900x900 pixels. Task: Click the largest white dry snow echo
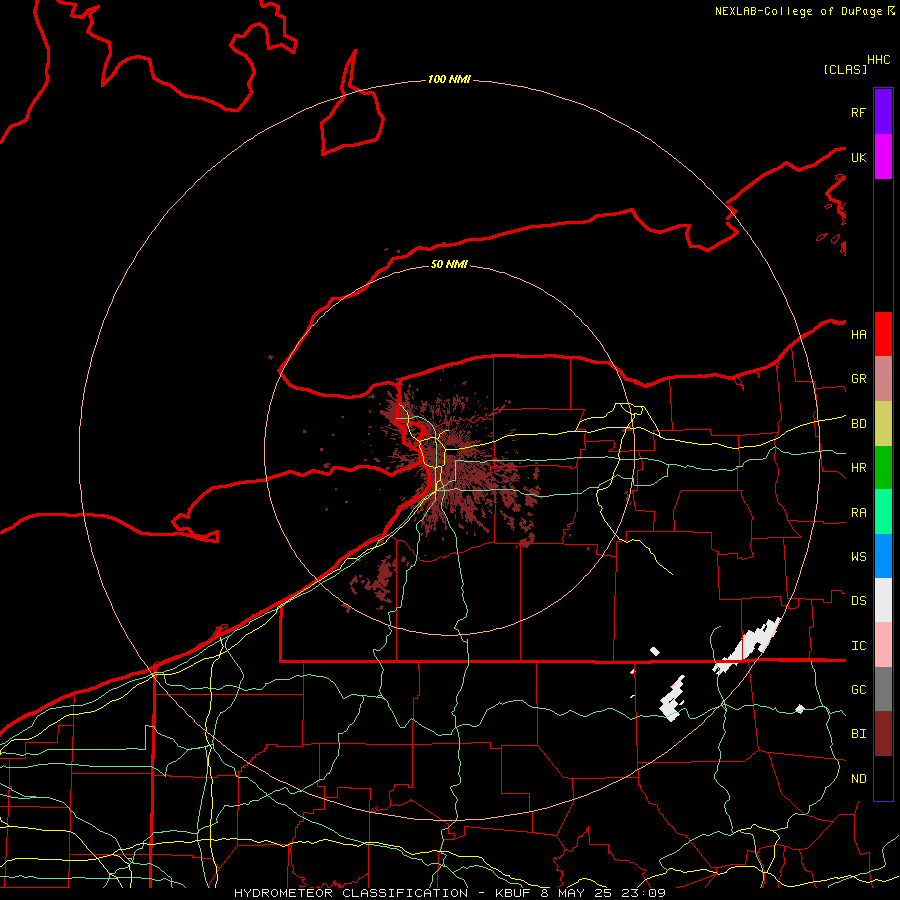[x=748, y=646]
